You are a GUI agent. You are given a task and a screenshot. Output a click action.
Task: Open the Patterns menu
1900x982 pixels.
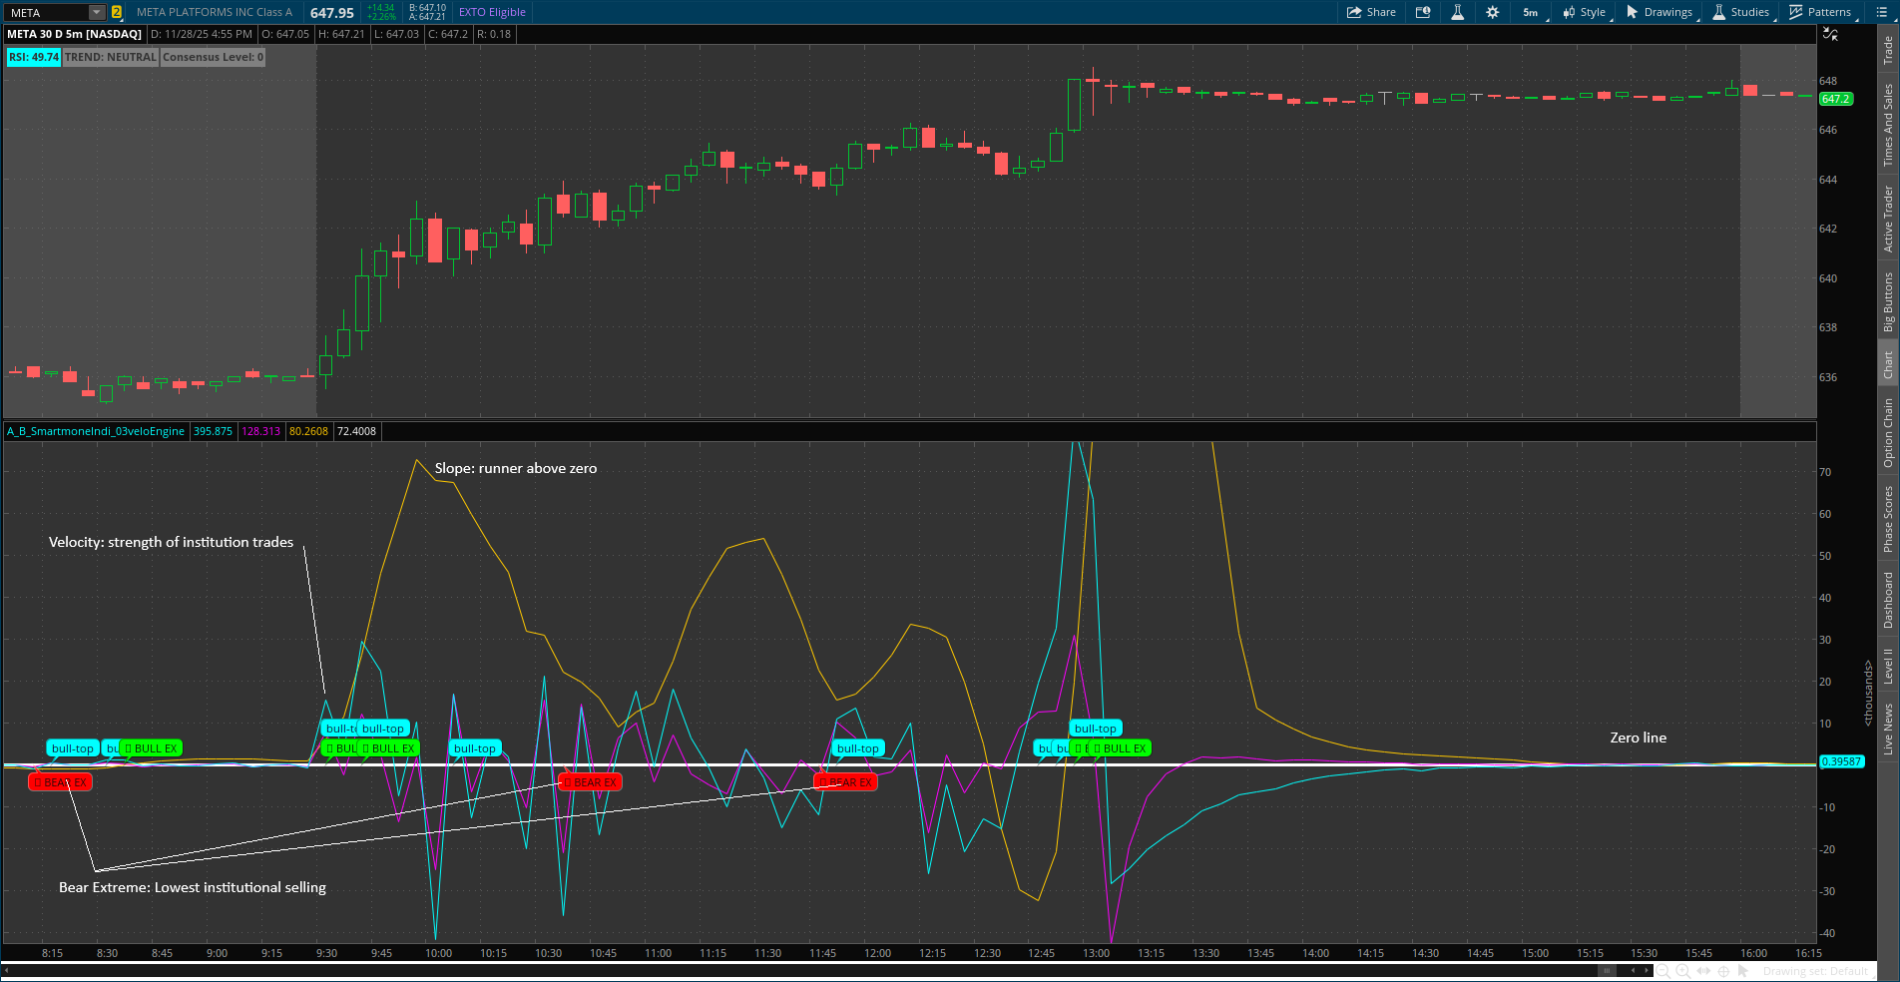pyautogui.click(x=1821, y=12)
